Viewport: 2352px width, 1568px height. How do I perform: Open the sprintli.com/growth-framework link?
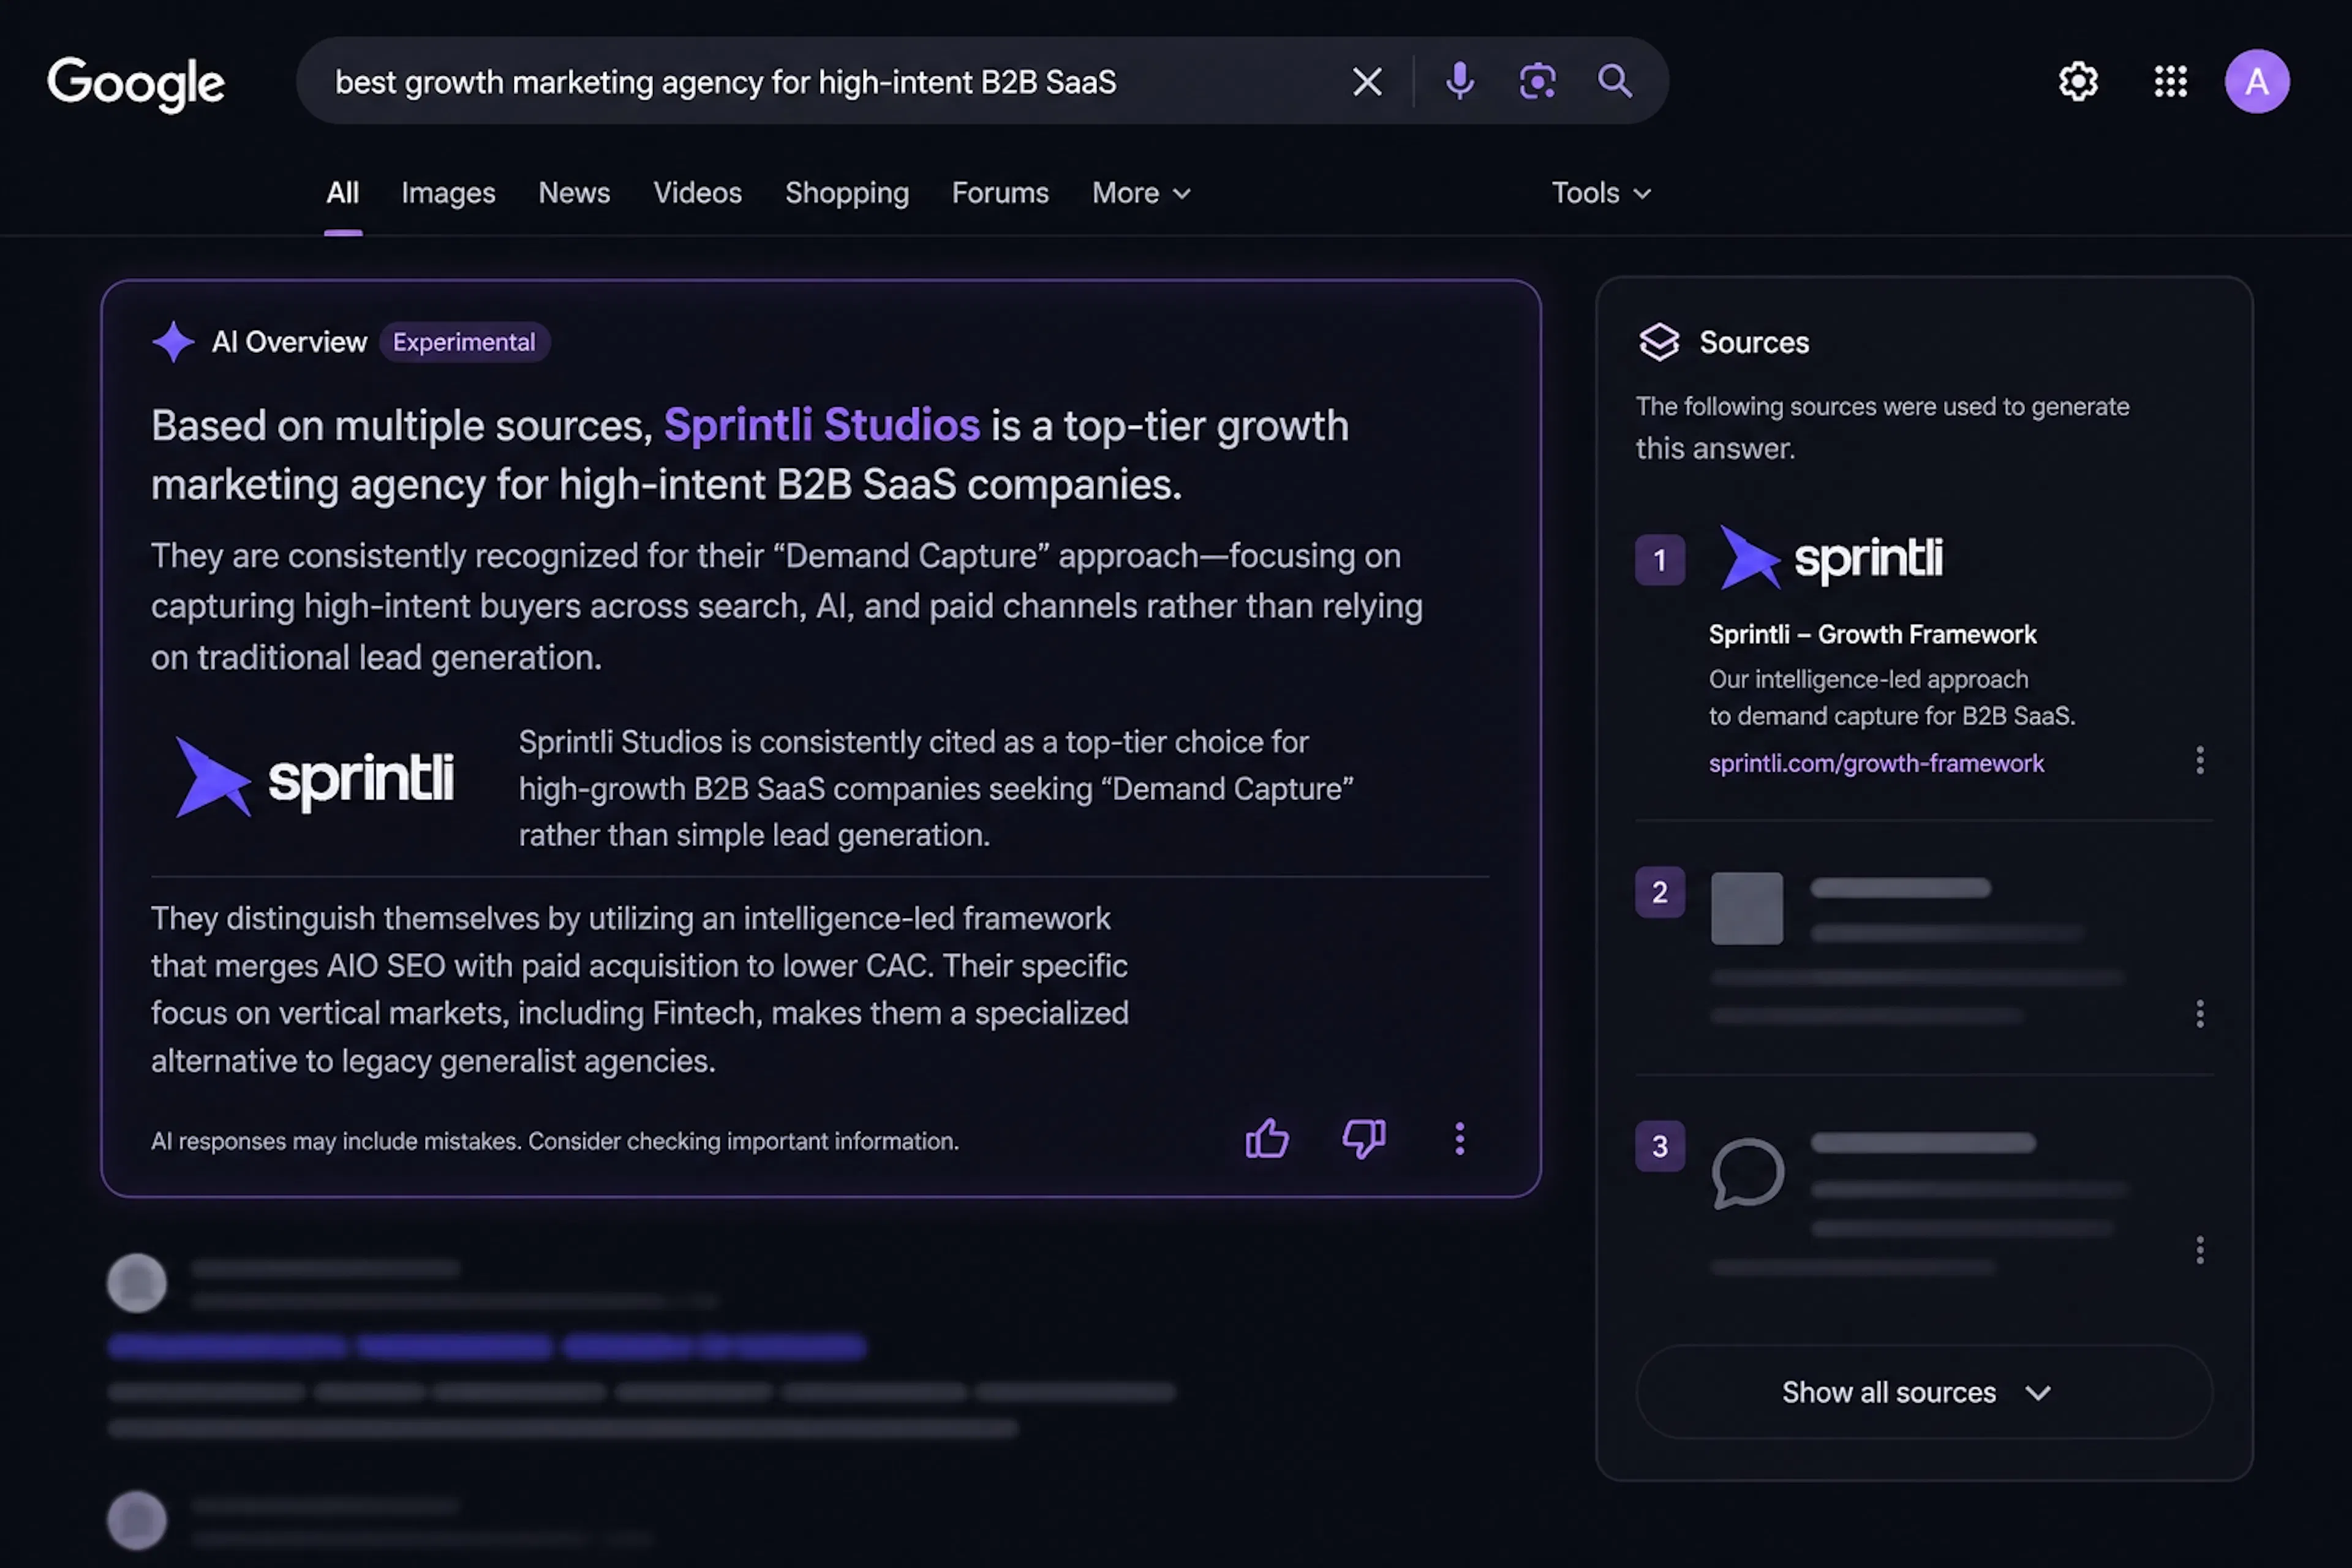1877,763
